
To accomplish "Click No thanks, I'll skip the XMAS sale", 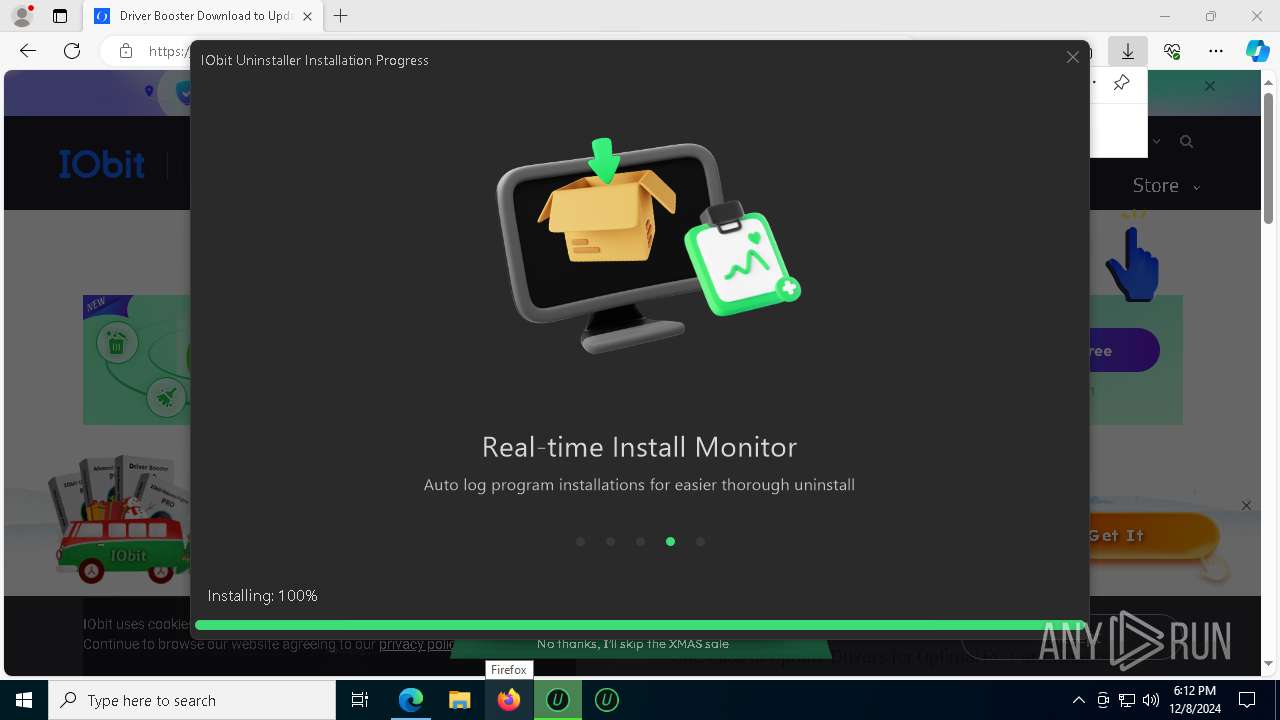I will (x=633, y=644).
